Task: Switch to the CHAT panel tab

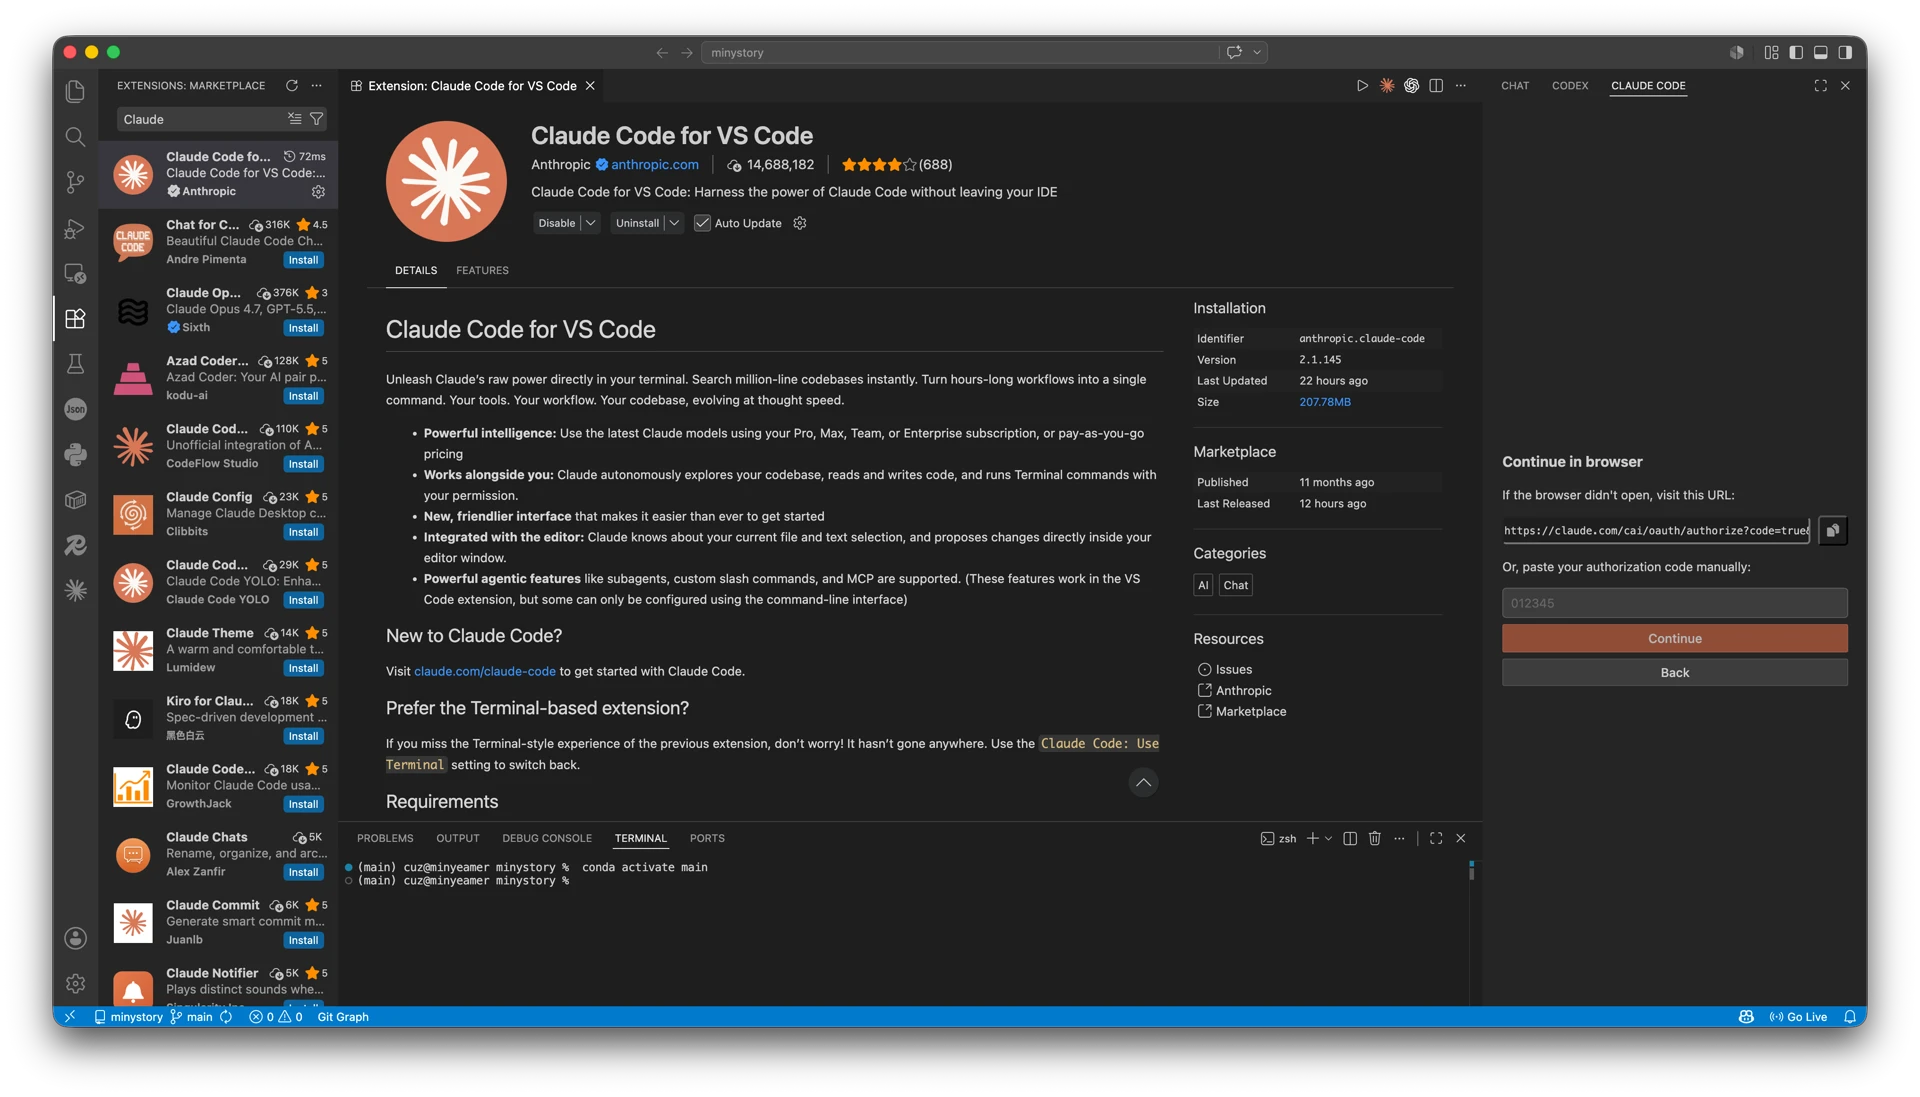Action: [1515, 86]
